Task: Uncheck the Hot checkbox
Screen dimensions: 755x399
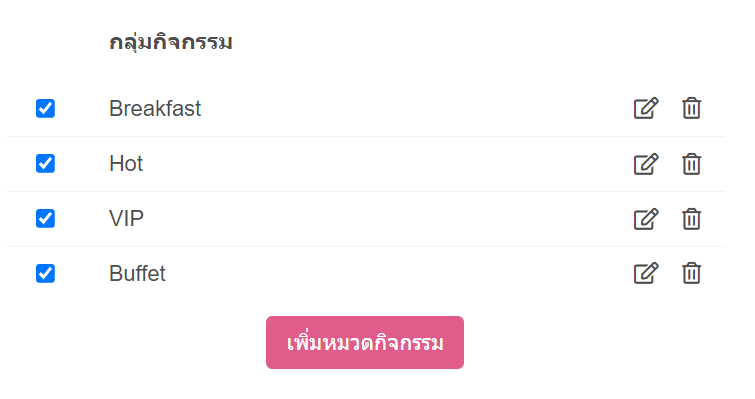Action: click(x=45, y=163)
